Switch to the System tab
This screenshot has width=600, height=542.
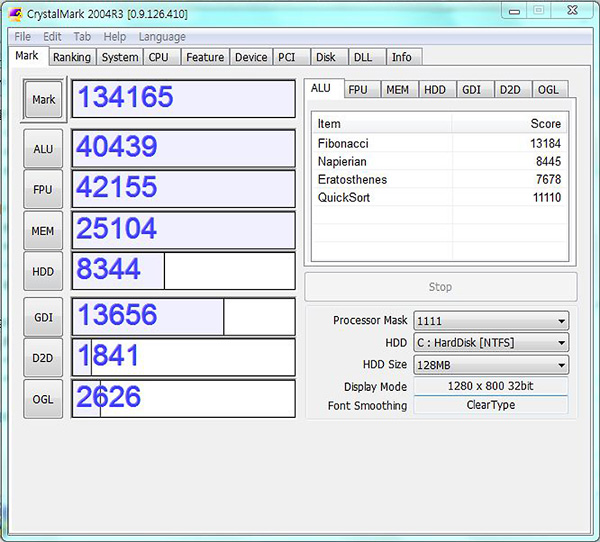click(120, 57)
